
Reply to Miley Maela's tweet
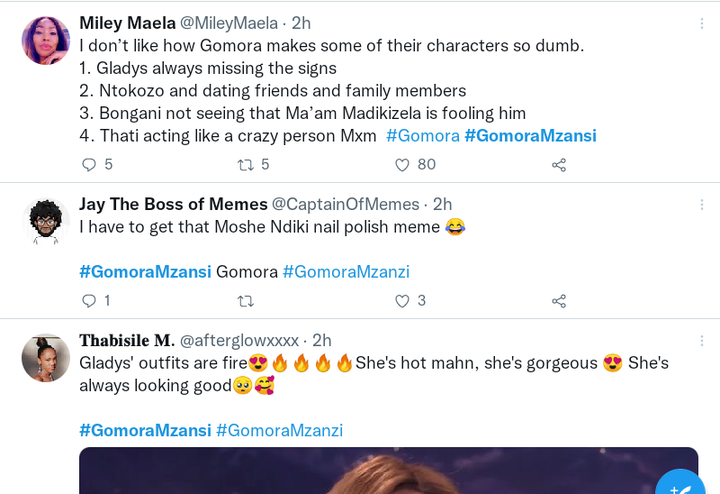89,164
